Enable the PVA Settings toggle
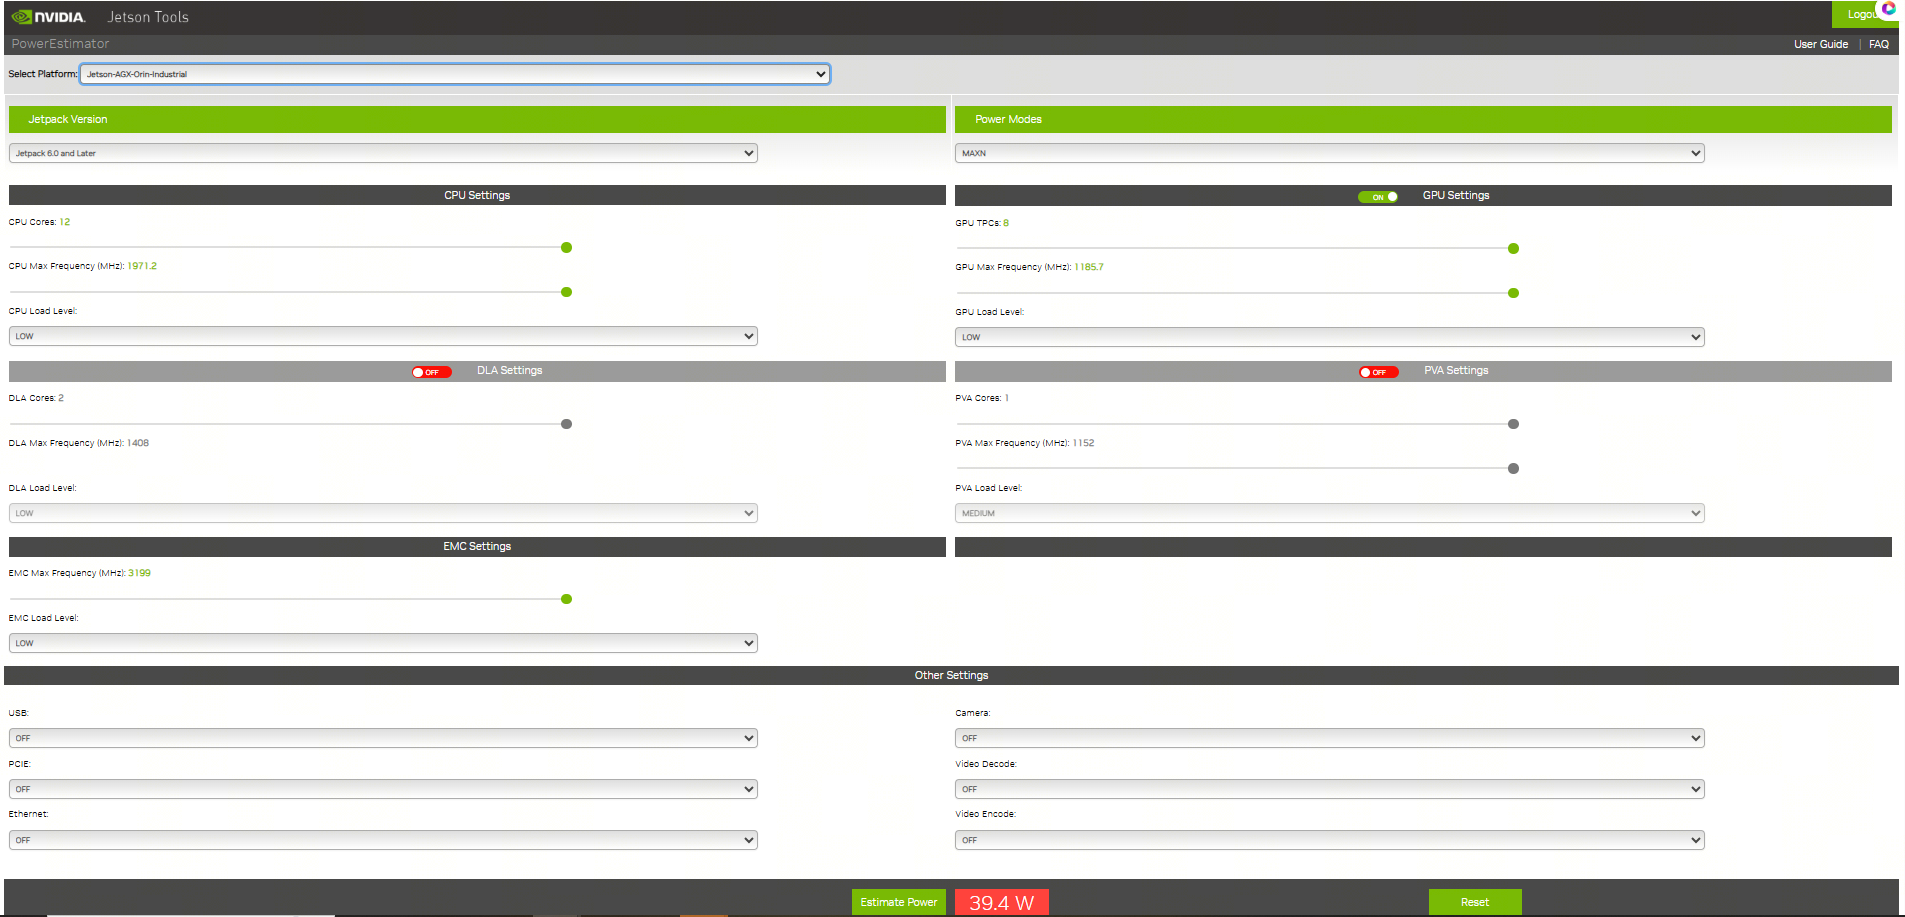The width and height of the screenshot is (1905, 917). (1378, 372)
